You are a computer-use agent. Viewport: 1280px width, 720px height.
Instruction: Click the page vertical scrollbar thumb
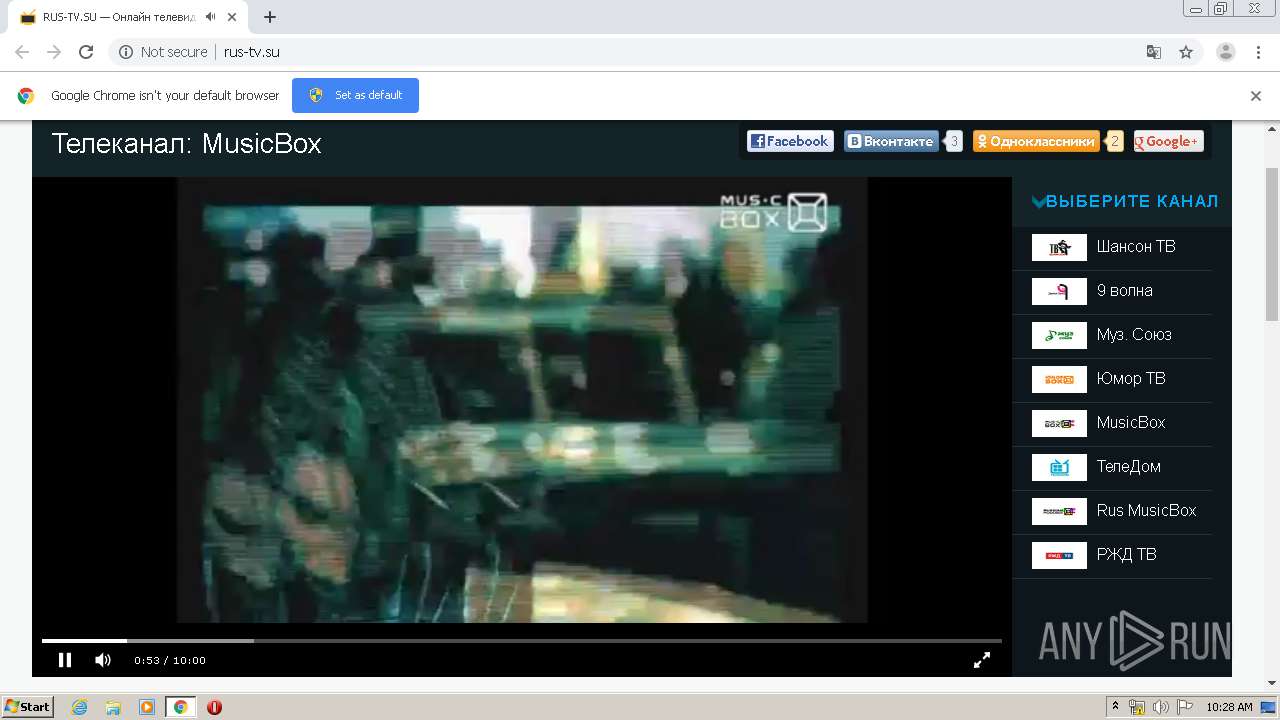coord(1272,244)
